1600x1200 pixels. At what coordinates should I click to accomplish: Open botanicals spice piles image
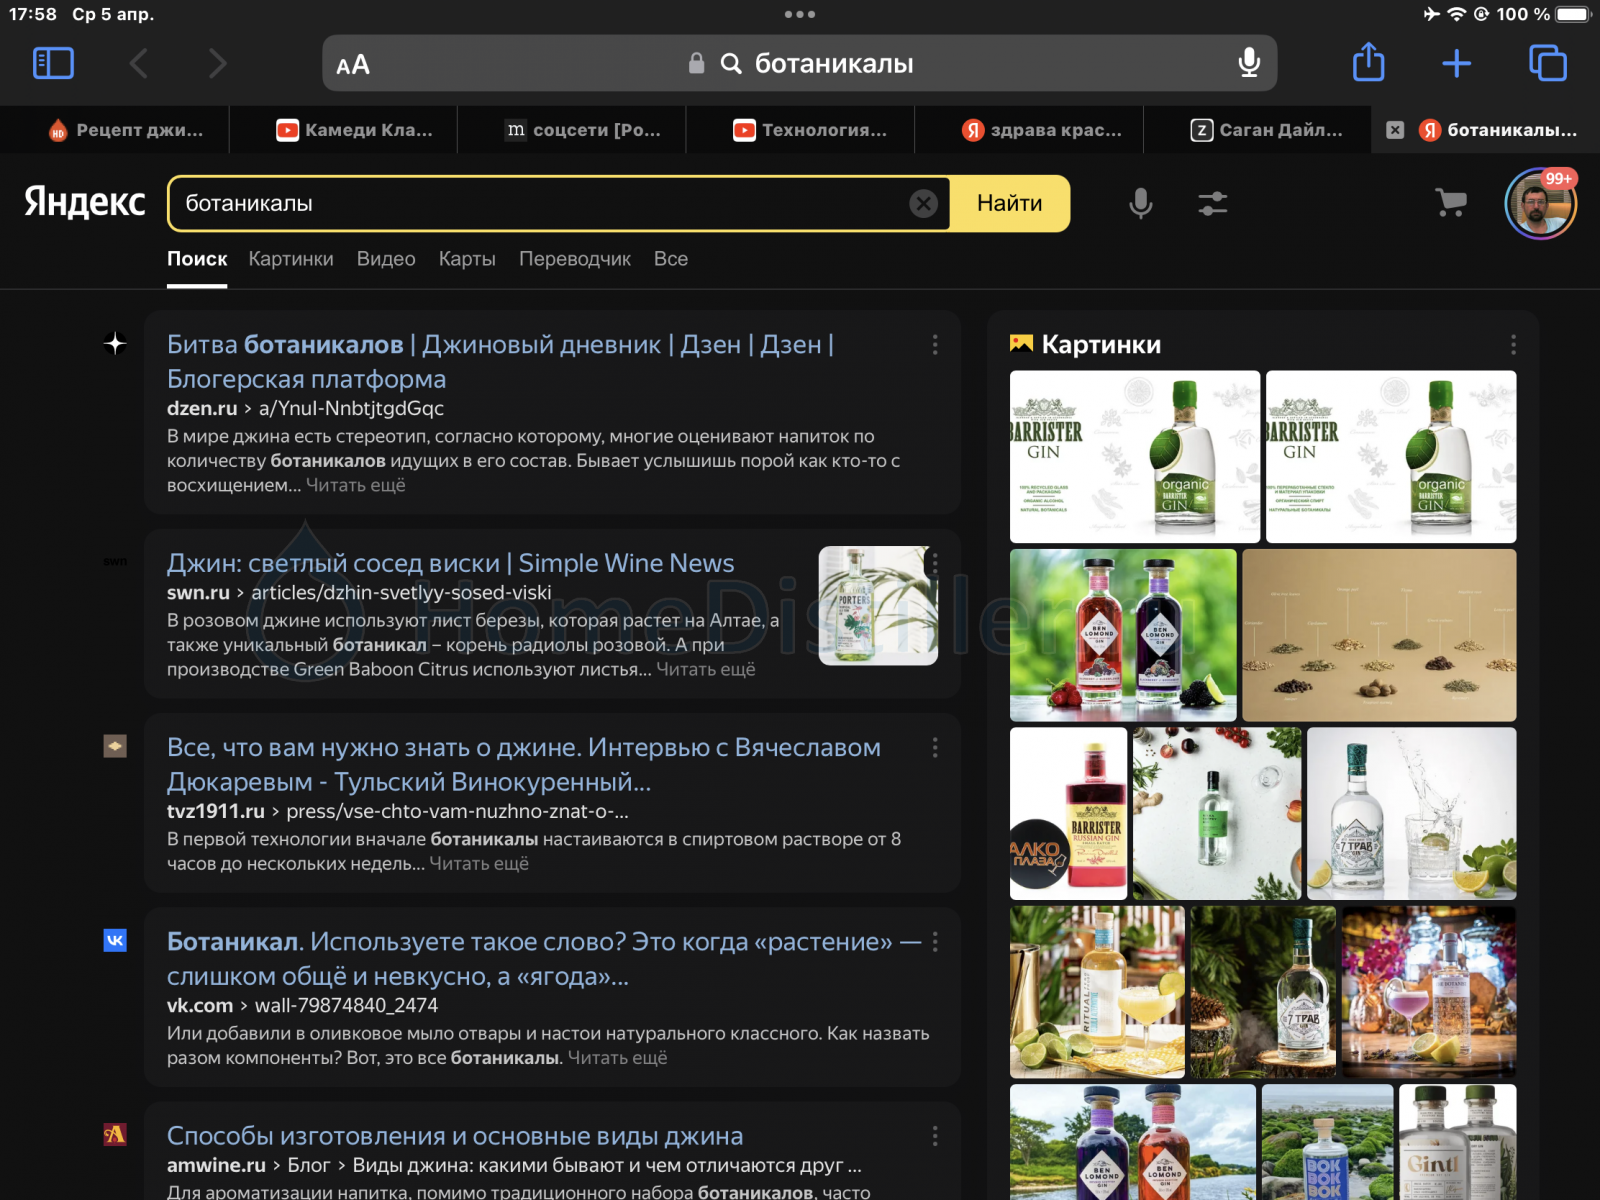[1379, 635]
